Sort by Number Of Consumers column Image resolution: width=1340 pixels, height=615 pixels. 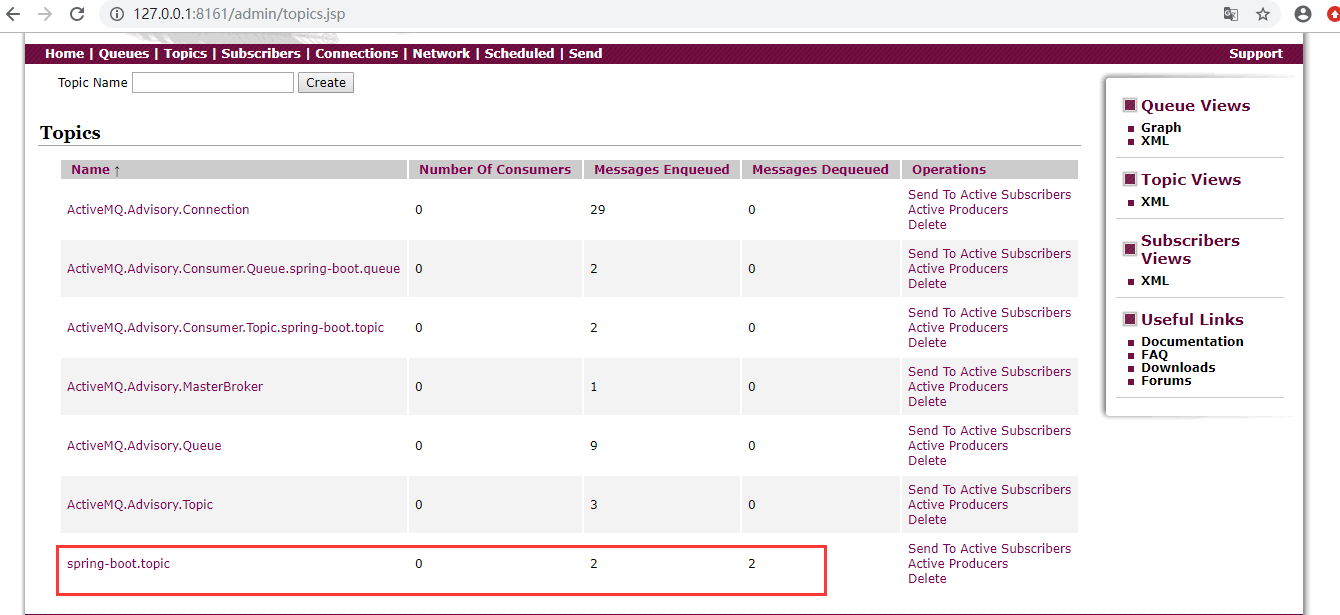tap(495, 170)
